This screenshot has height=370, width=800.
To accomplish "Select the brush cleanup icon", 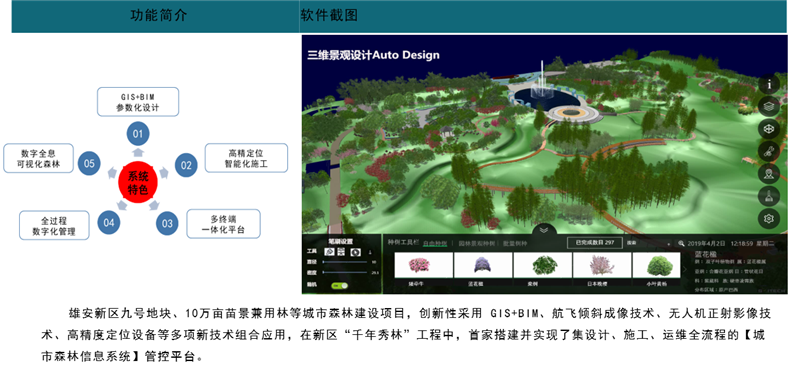I will point(769,196).
